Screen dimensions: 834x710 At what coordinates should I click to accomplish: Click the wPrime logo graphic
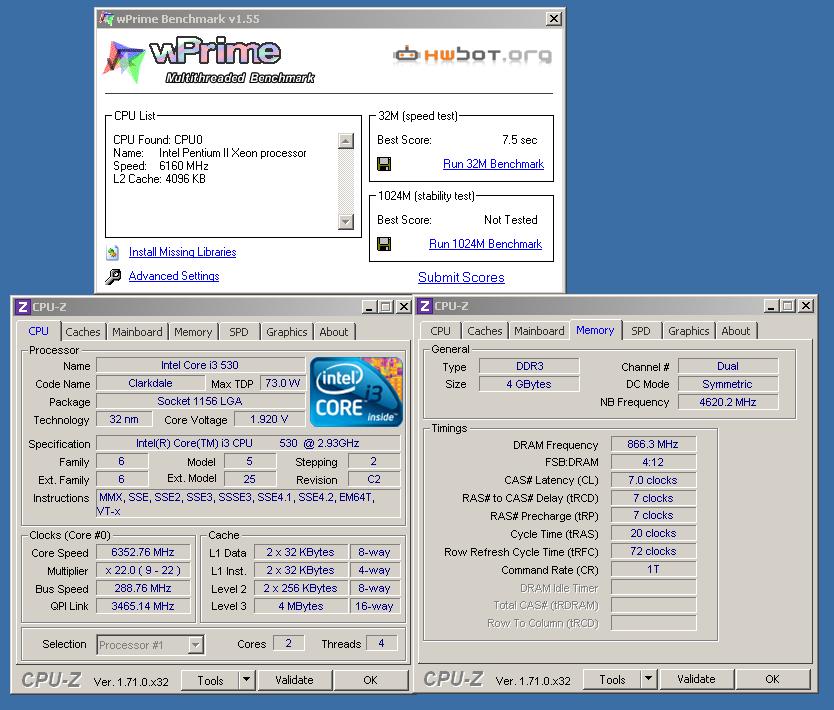point(208,61)
